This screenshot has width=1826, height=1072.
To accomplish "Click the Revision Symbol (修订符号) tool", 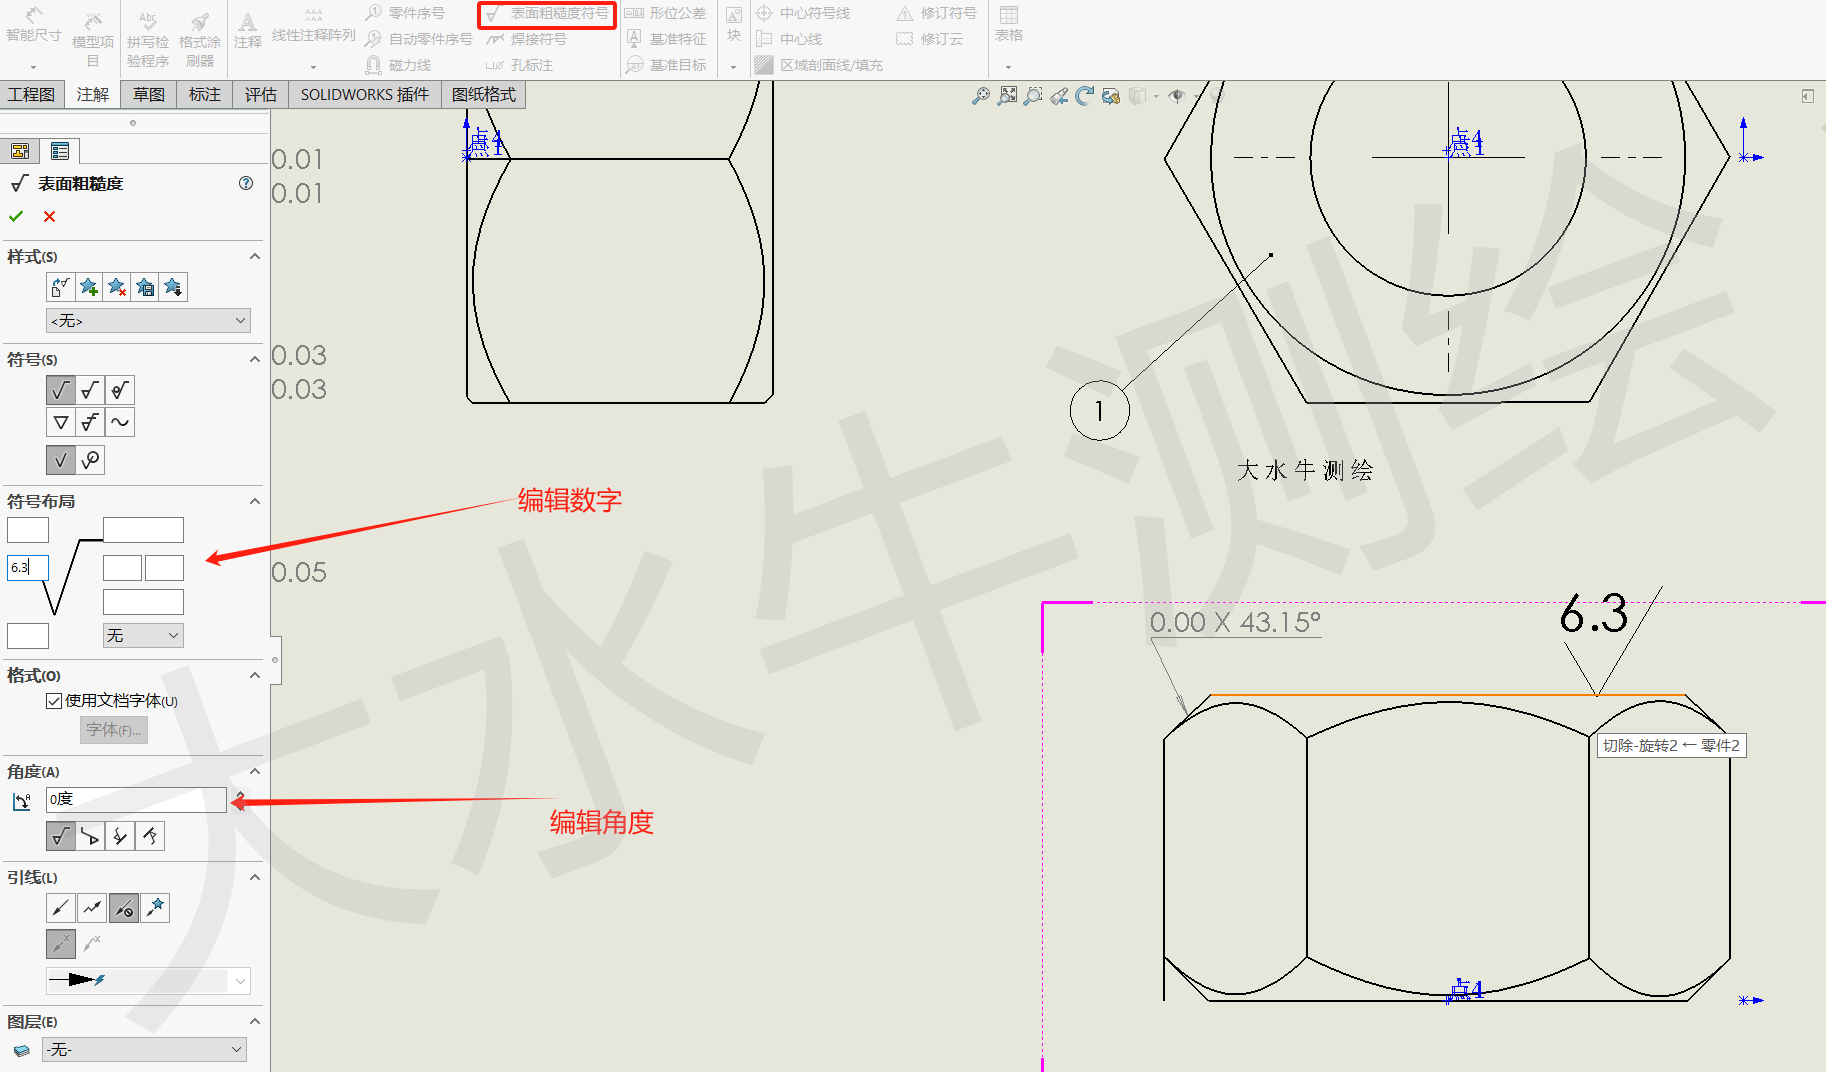I will click(936, 13).
